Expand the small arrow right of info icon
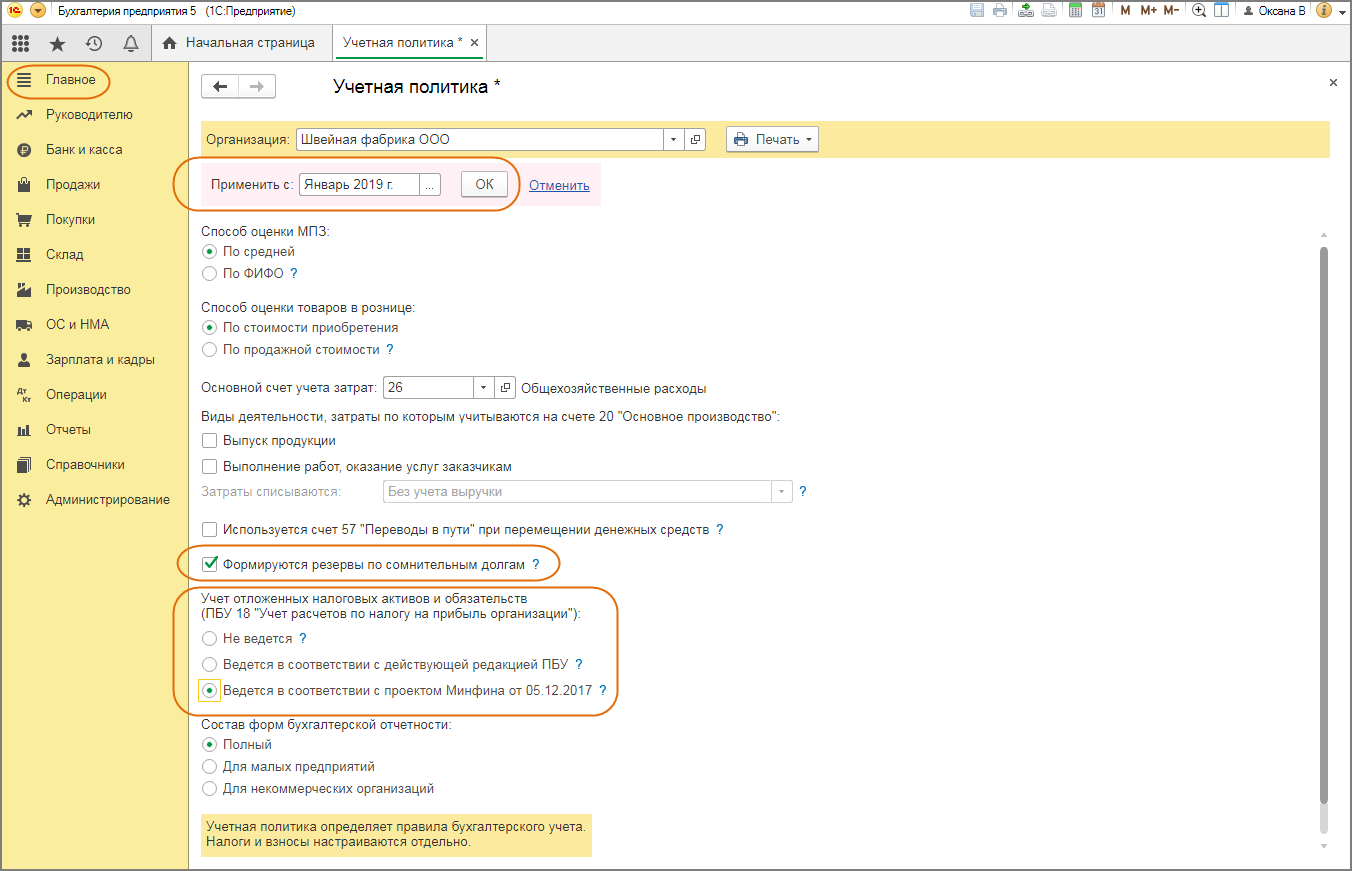Viewport: 1352px width, 871px height. point(1342,12)
